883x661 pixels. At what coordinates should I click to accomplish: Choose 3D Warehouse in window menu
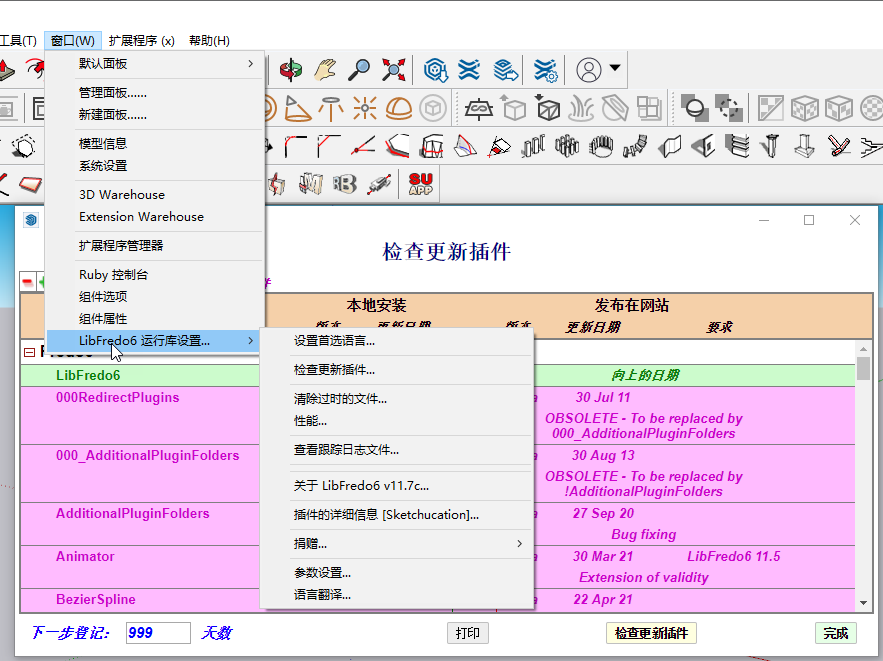pyautogui.click(x=155, y=195)
